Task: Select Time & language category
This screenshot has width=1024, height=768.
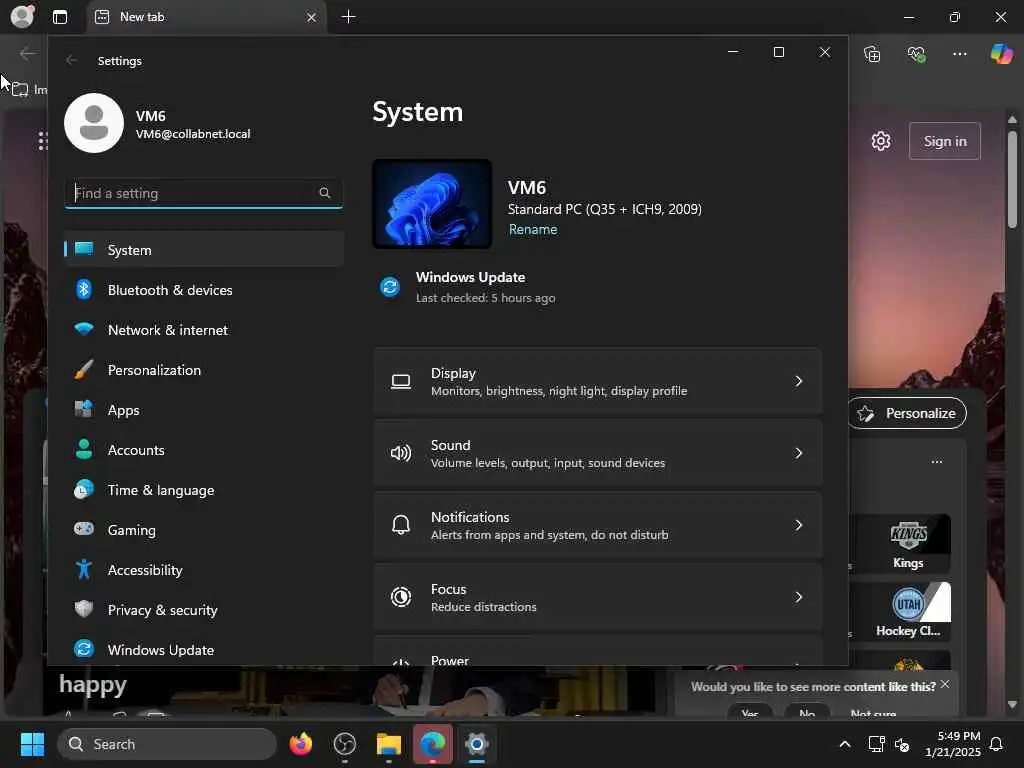Action: (204, 490)
